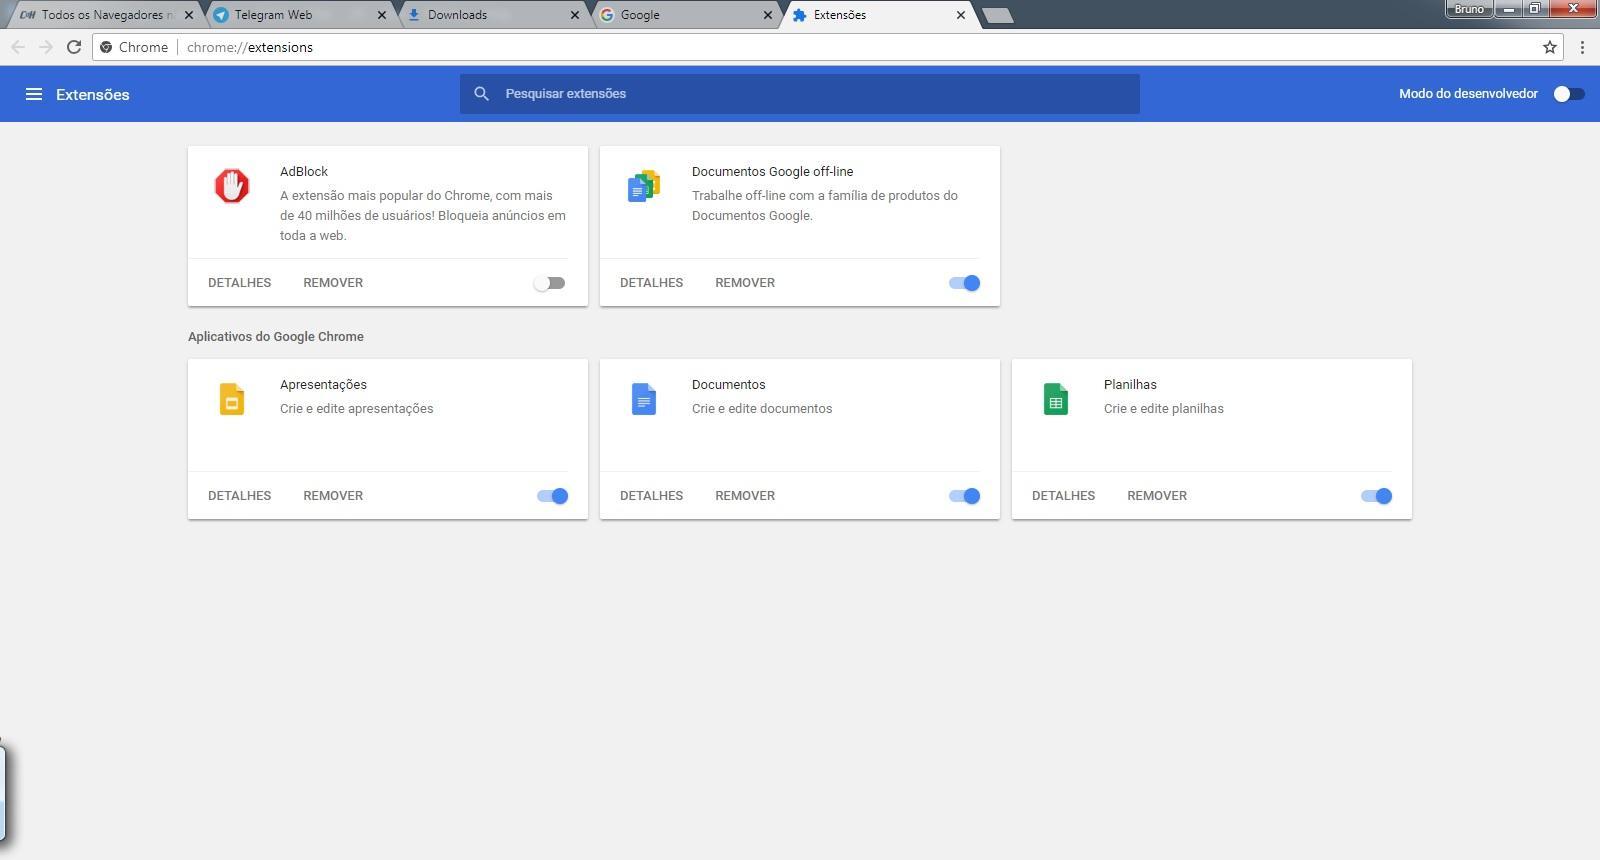Viewport: 1600px width, 860px height.
Task: Click the Extensões page title
Action: point(93,95)
